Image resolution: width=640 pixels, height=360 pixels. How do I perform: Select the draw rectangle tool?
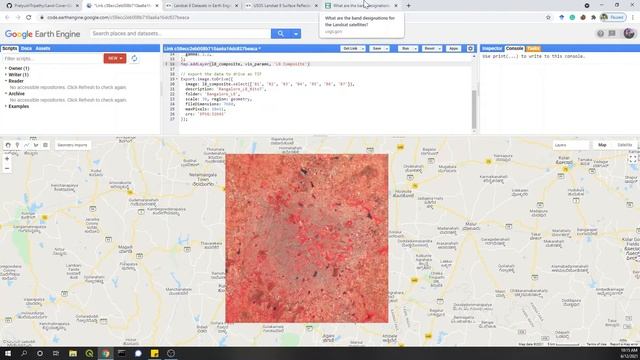[x=45, y=145]
